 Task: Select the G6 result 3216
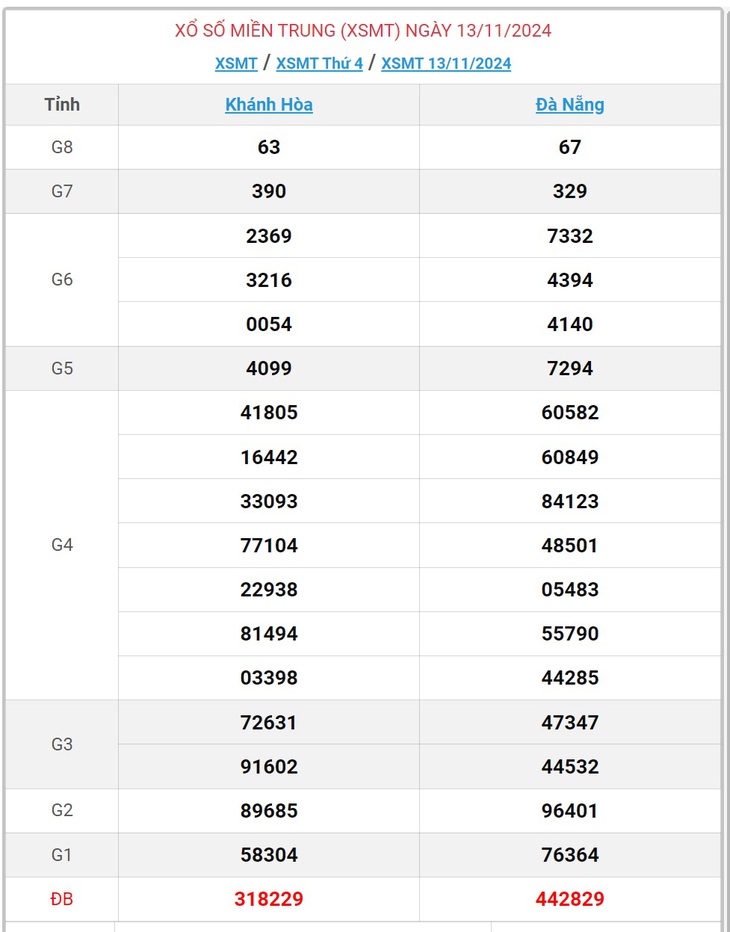[x=269, y=279]
